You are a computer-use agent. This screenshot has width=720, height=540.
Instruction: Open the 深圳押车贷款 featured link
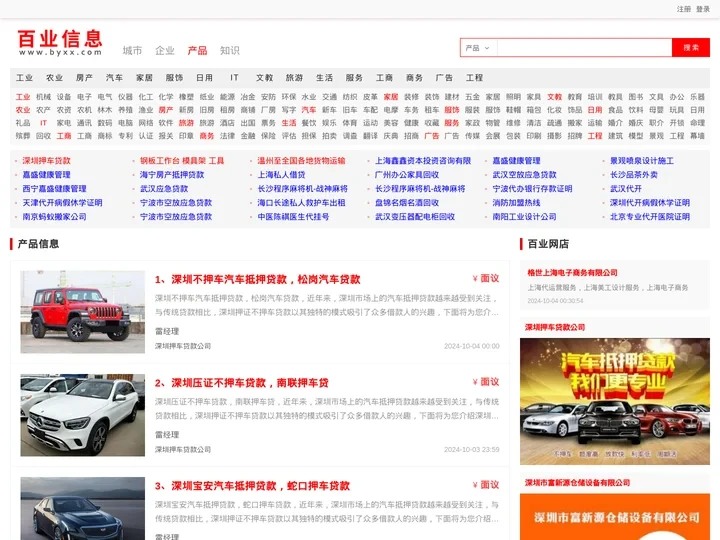tap(46, 161)
